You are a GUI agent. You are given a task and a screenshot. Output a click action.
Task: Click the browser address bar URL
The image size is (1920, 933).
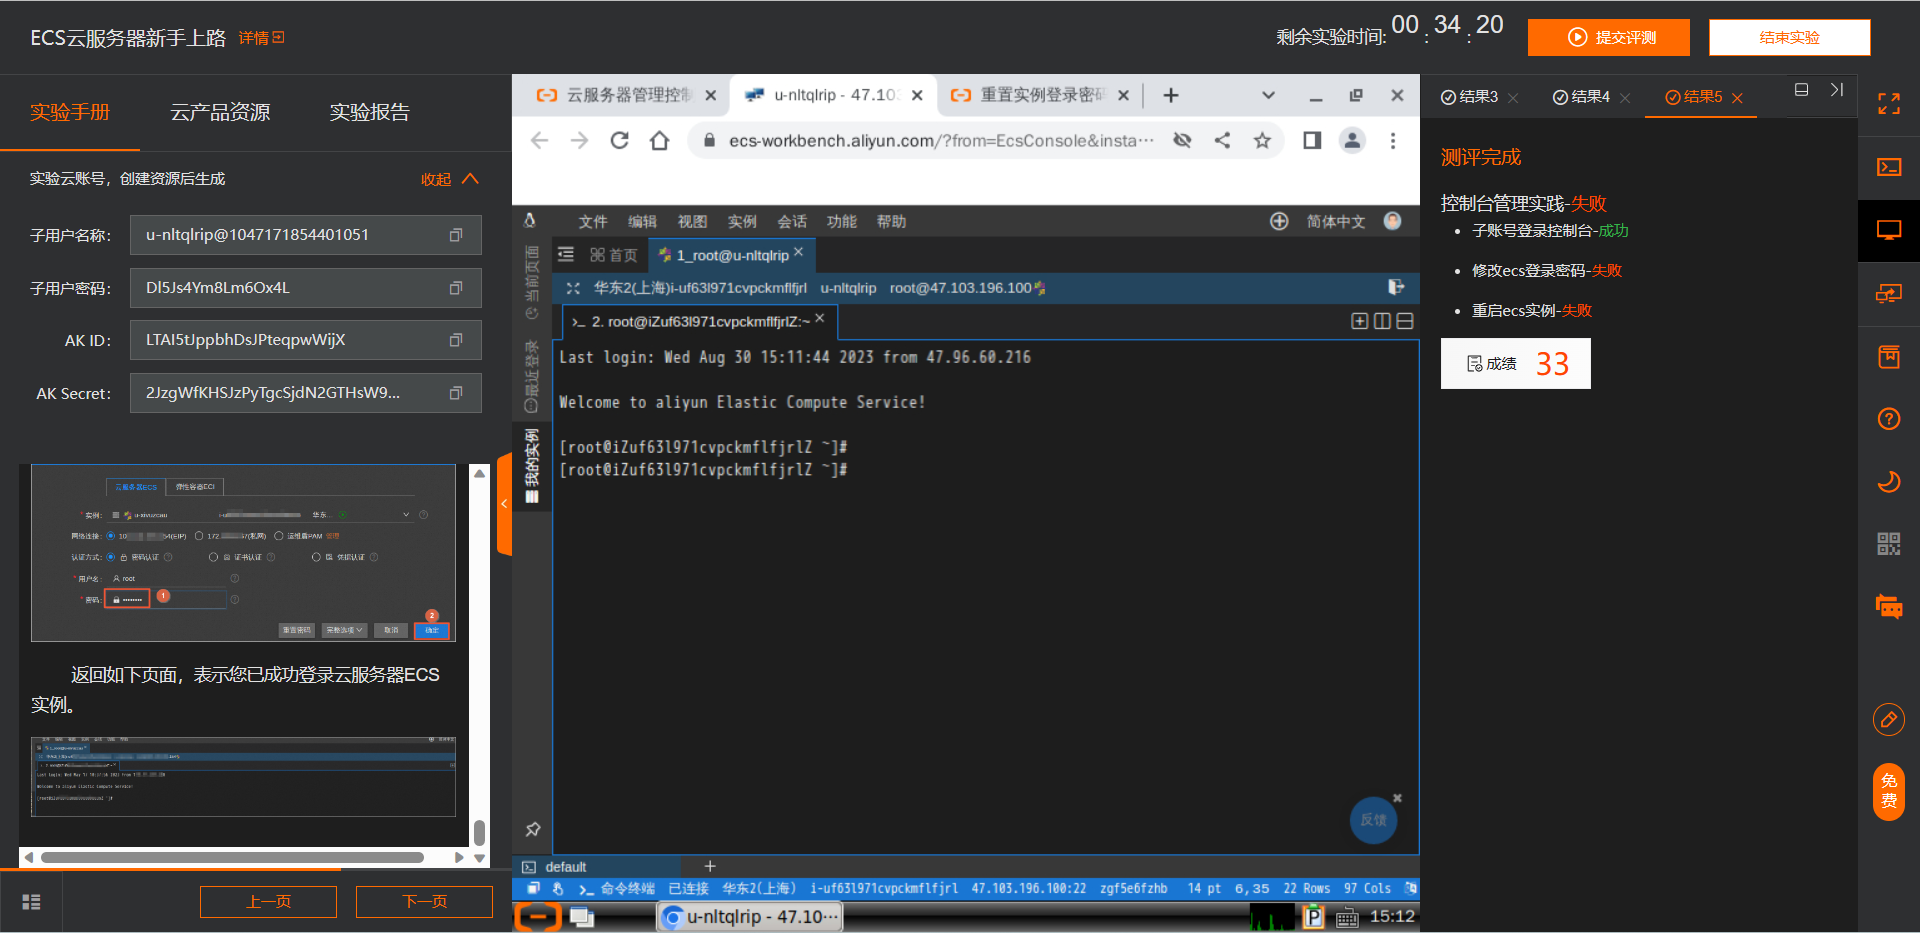tap(941, 141)
